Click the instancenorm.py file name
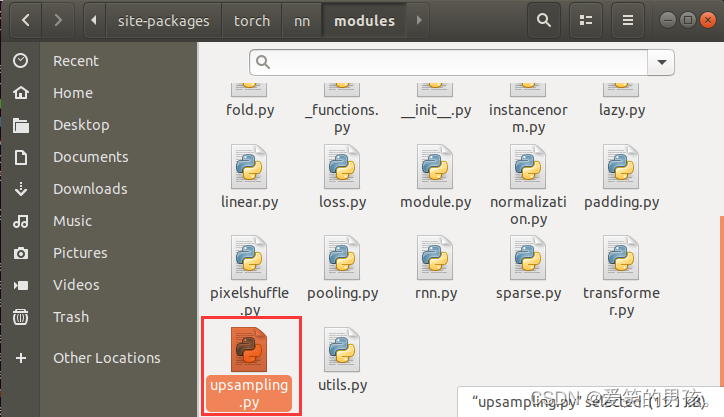Screen dimensions: 724x417 [528, 118]
